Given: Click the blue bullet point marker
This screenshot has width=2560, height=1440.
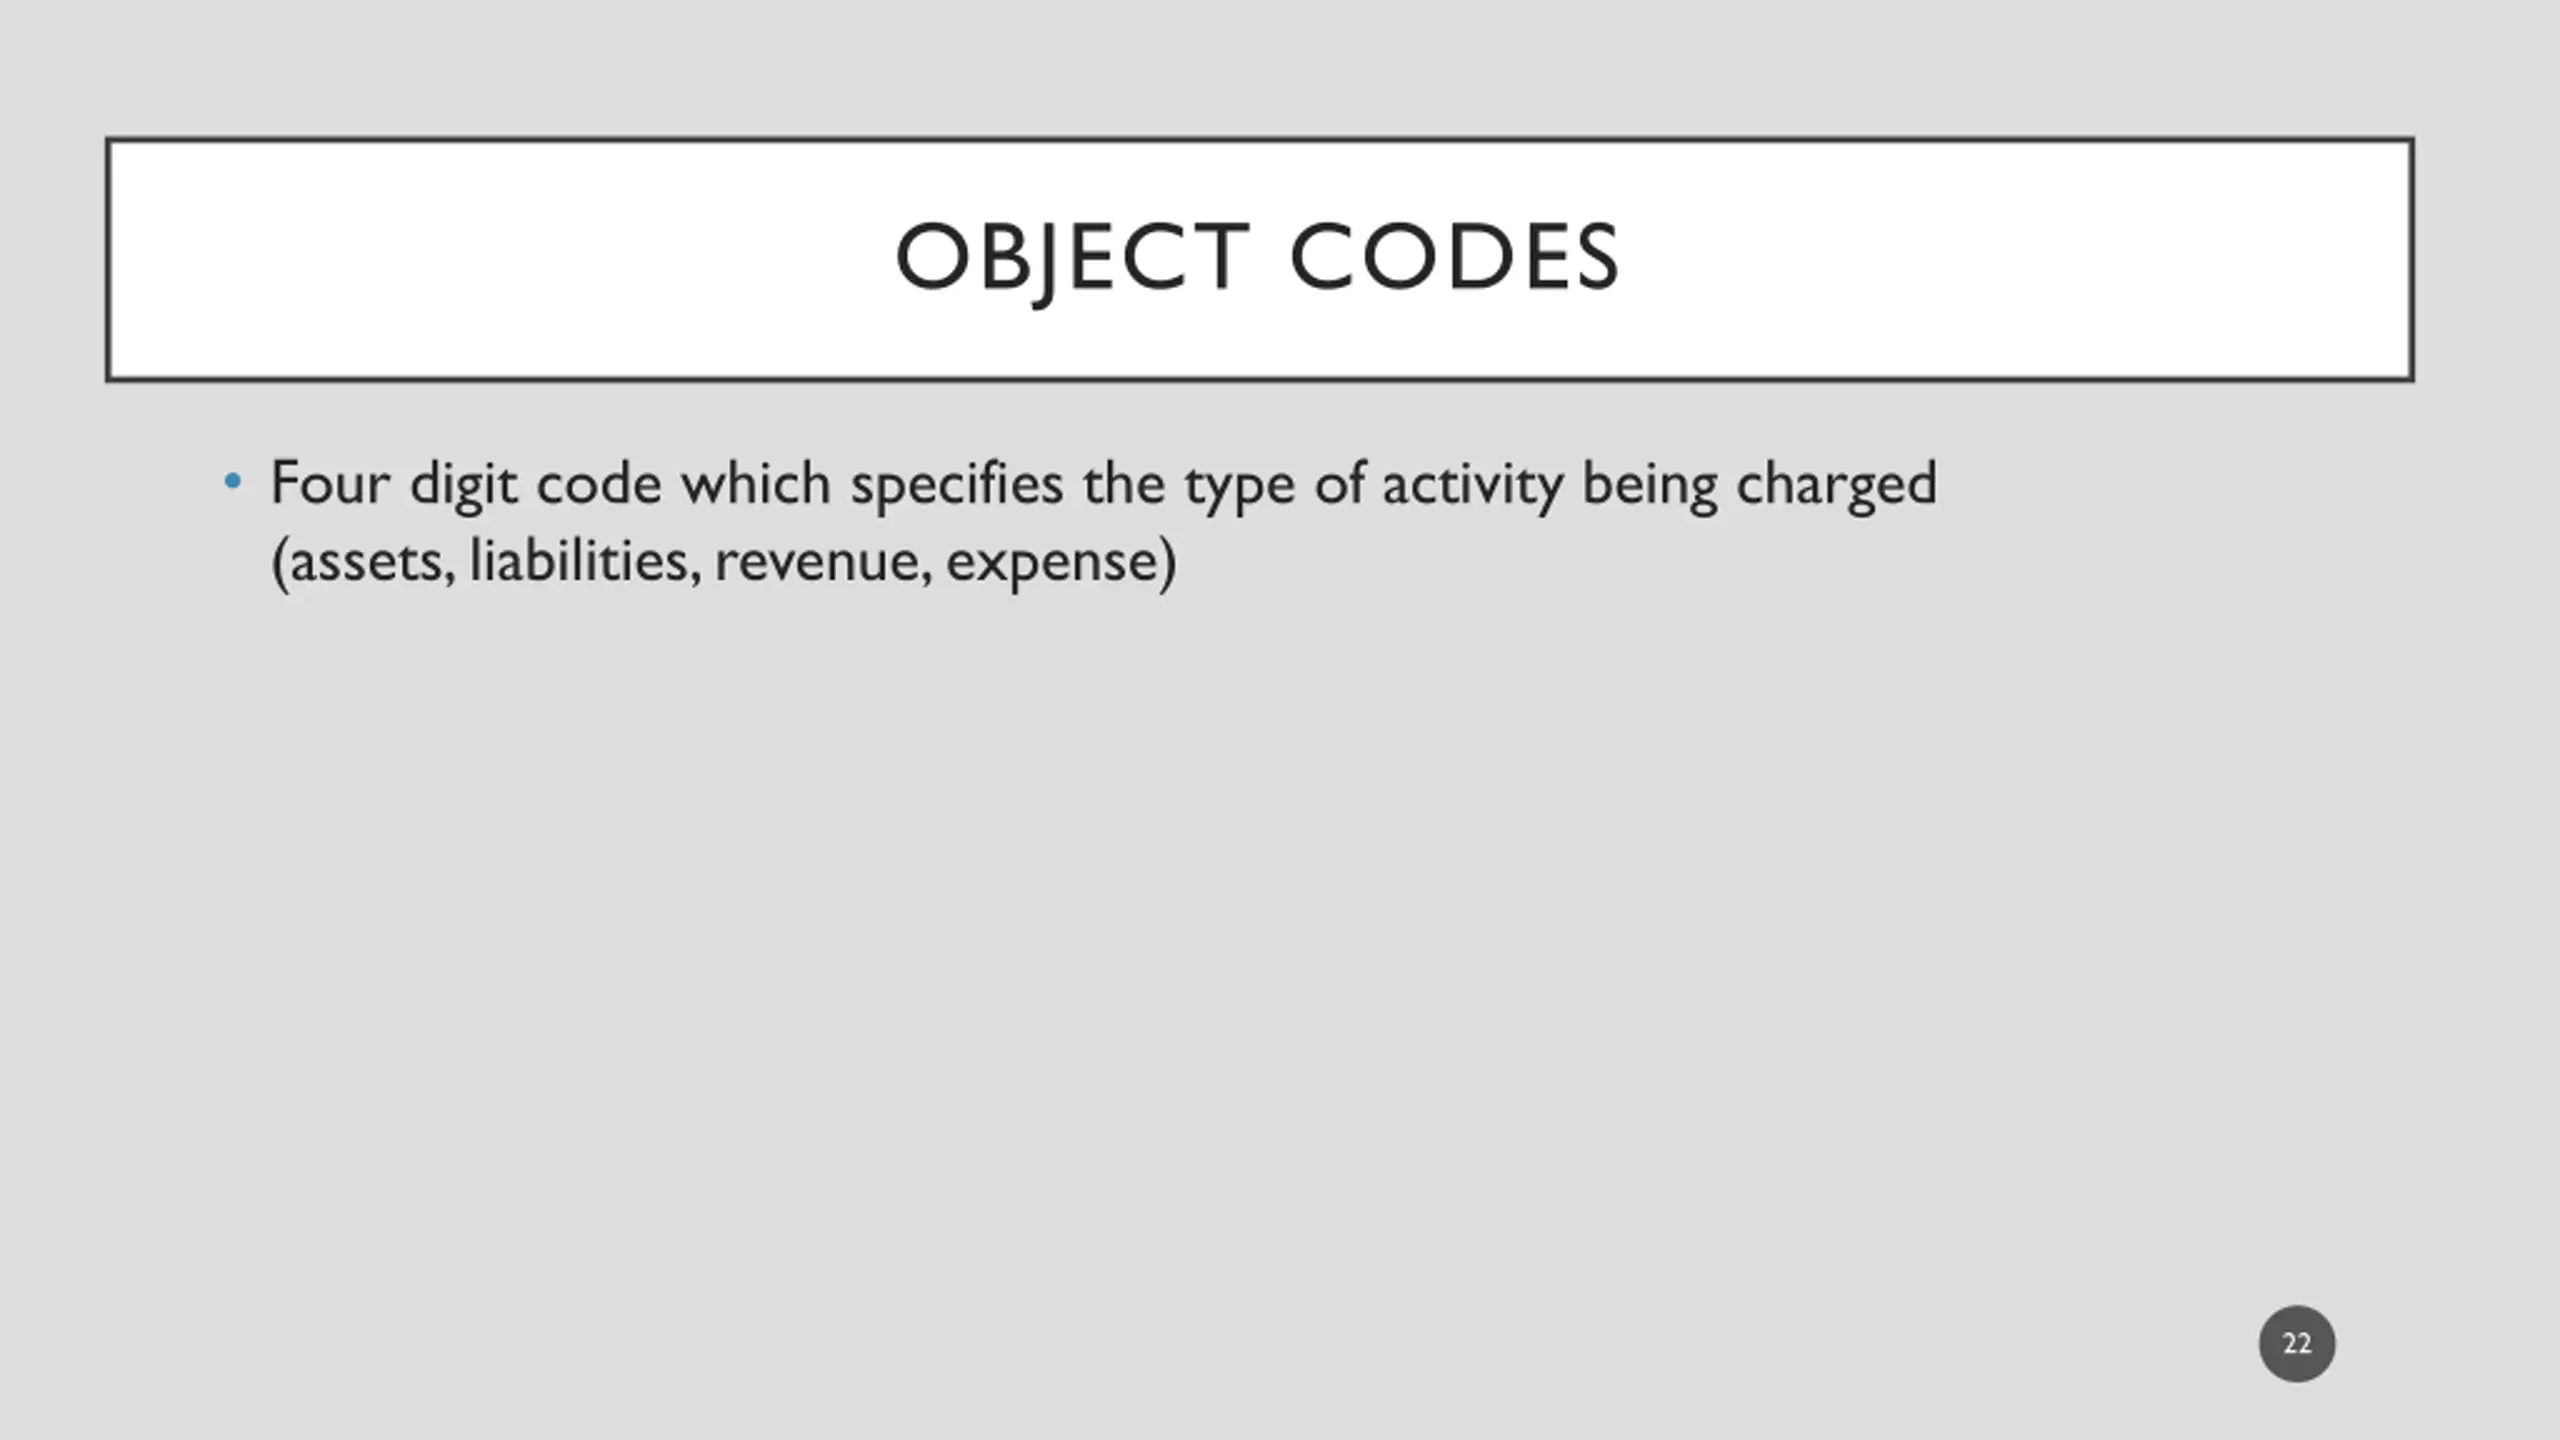Looking at the screenshot, I should 233,482.
